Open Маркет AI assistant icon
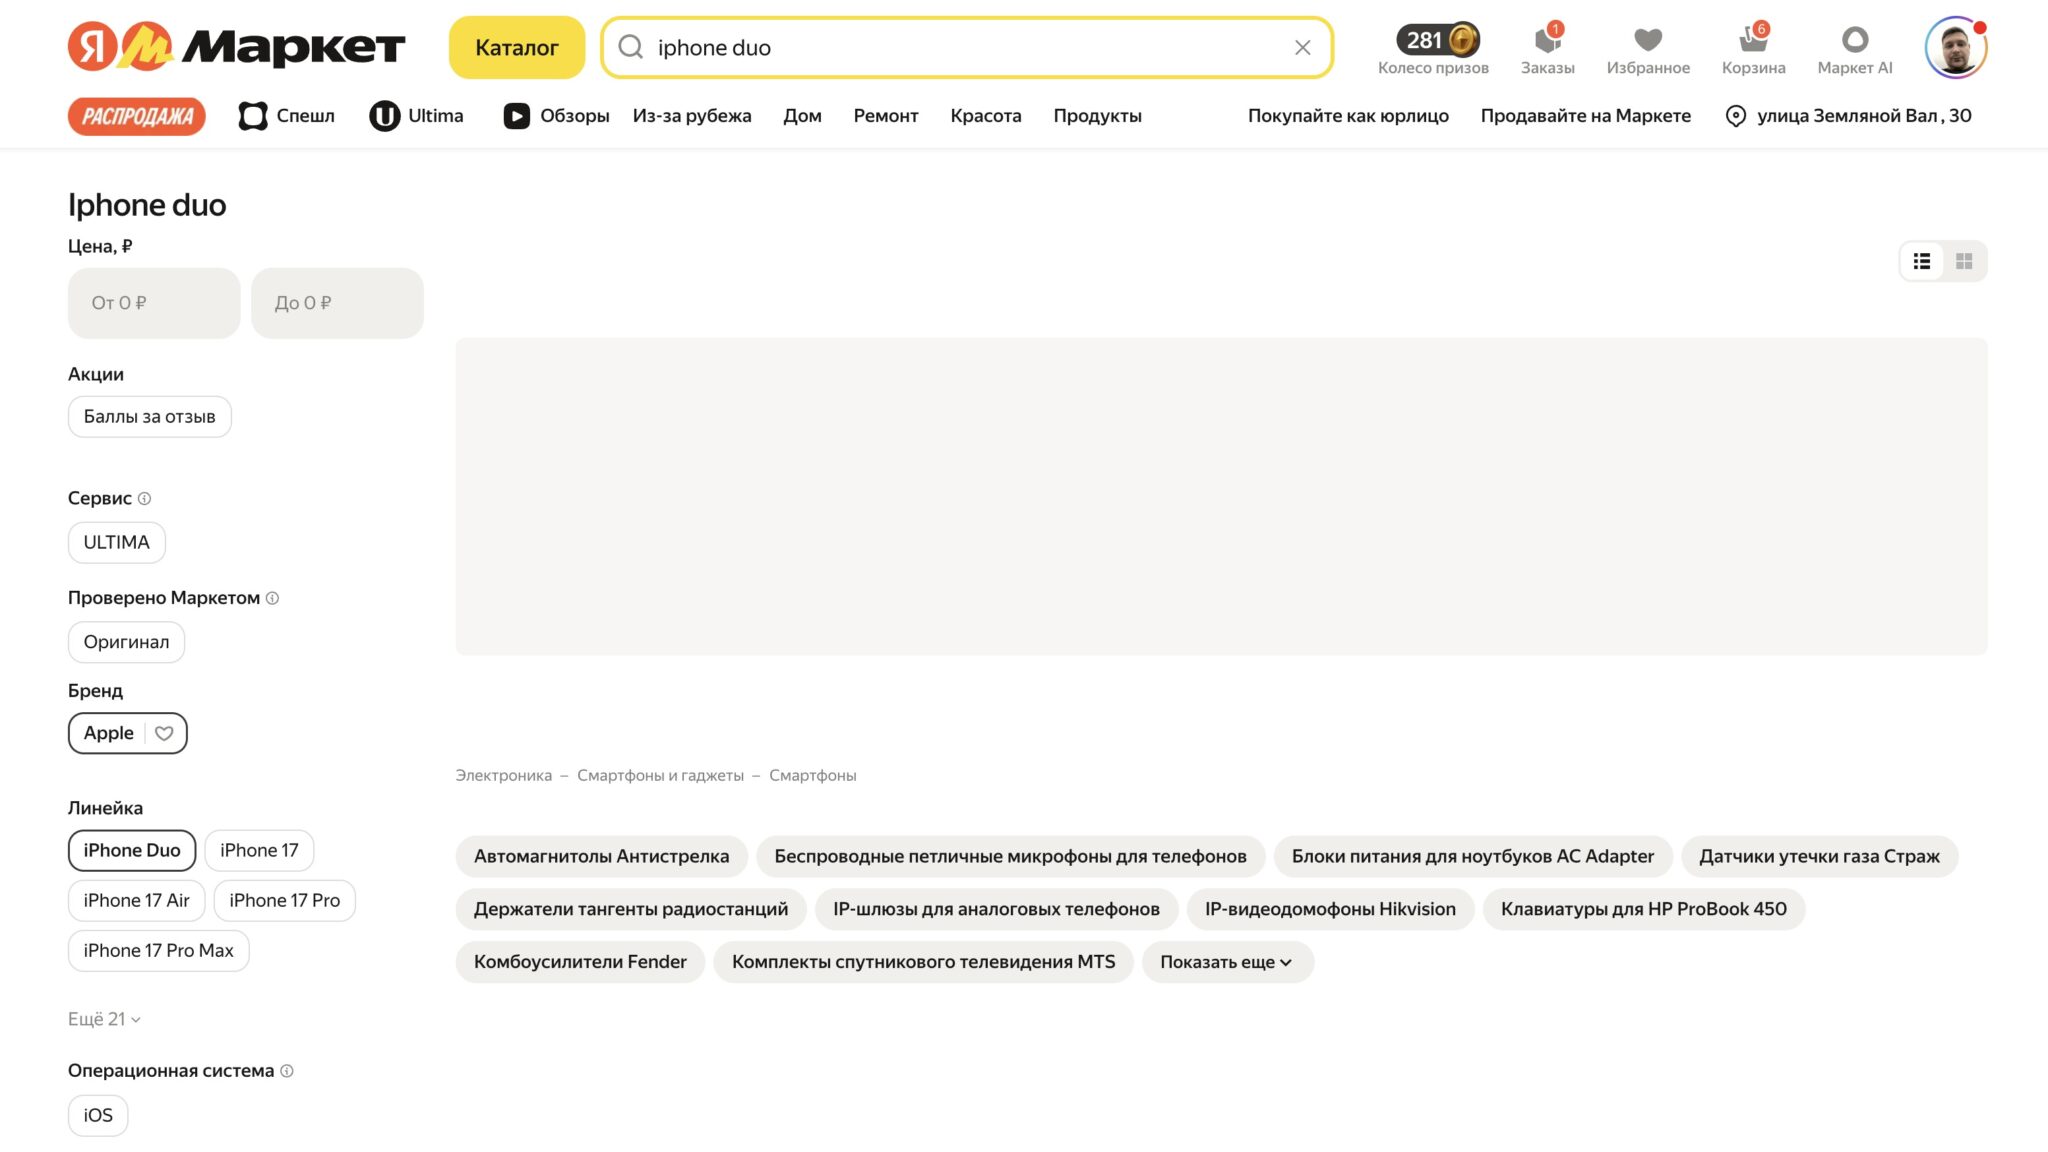The image size is (2048, 1152). pyautogui.click(x=1854, y=49)
